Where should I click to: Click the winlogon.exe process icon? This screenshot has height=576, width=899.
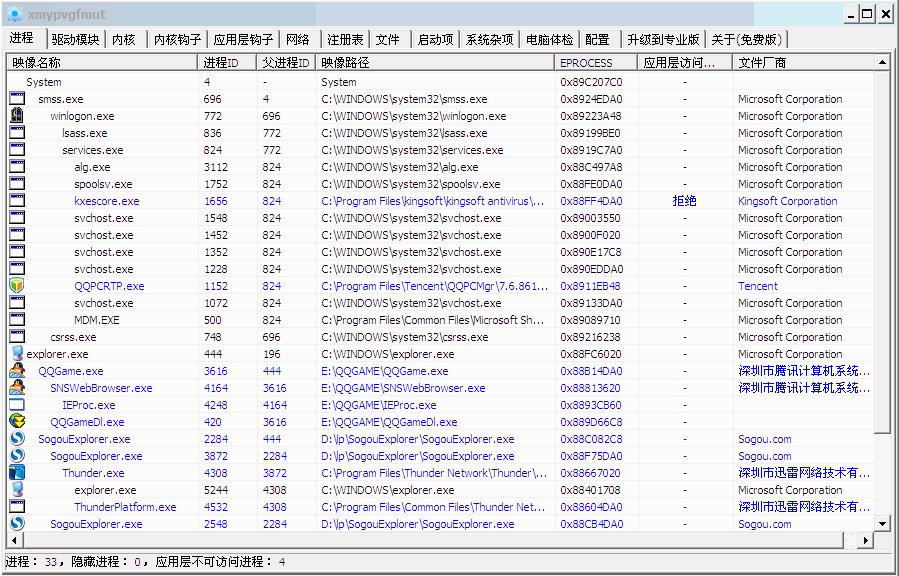point(17,115)
